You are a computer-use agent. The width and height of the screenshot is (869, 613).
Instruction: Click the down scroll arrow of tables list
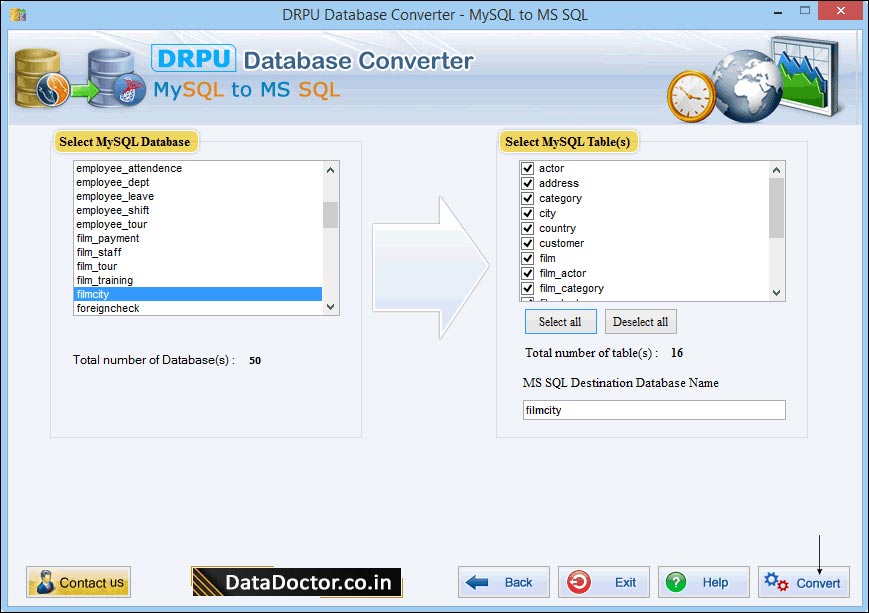point(777,293)
